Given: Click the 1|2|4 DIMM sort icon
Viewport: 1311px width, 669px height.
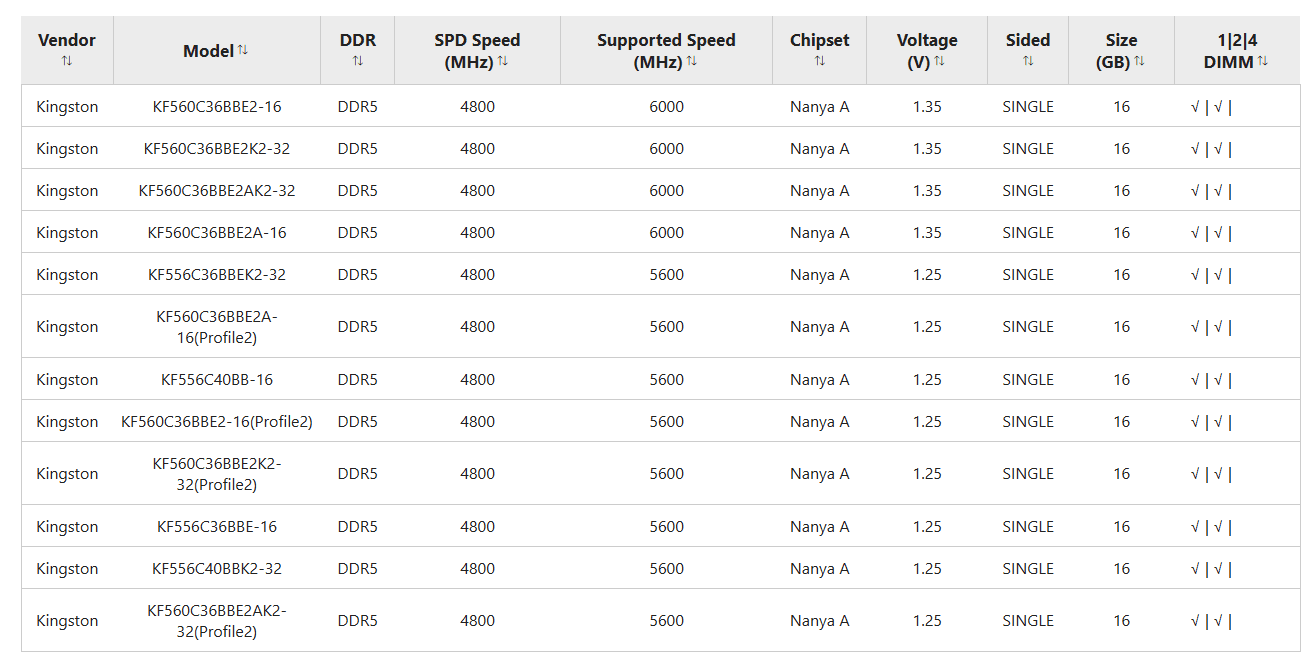Looking at the screenshot, I should pyautogui.click(x=1263, y=61).
